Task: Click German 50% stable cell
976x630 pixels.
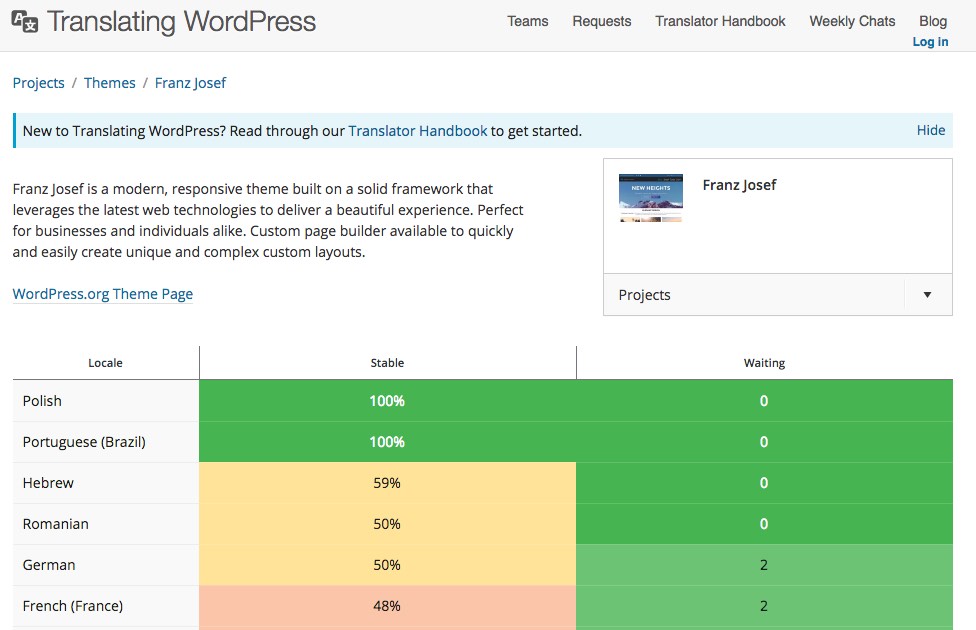Action: pos(387,565)
